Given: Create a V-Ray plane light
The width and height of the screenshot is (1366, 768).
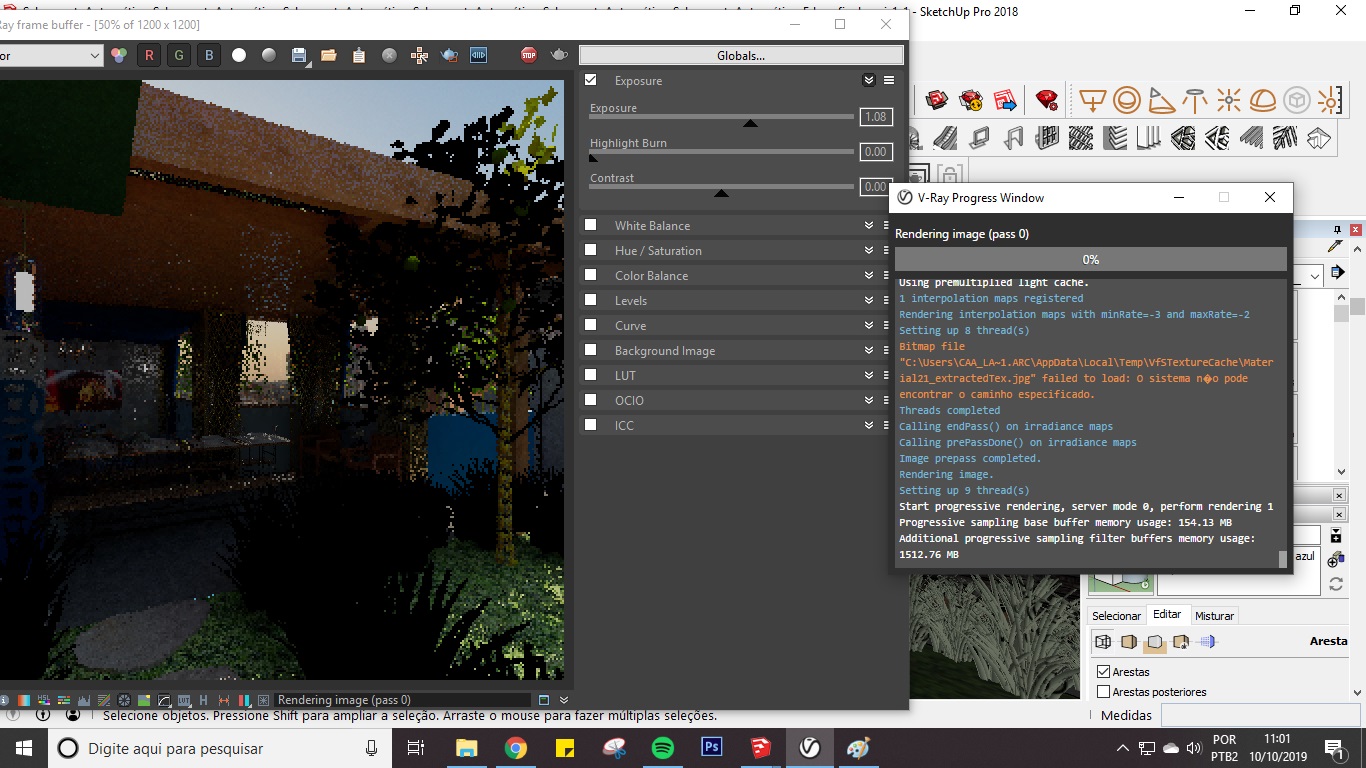Looking at the screenshot, I should [1093, 100].
